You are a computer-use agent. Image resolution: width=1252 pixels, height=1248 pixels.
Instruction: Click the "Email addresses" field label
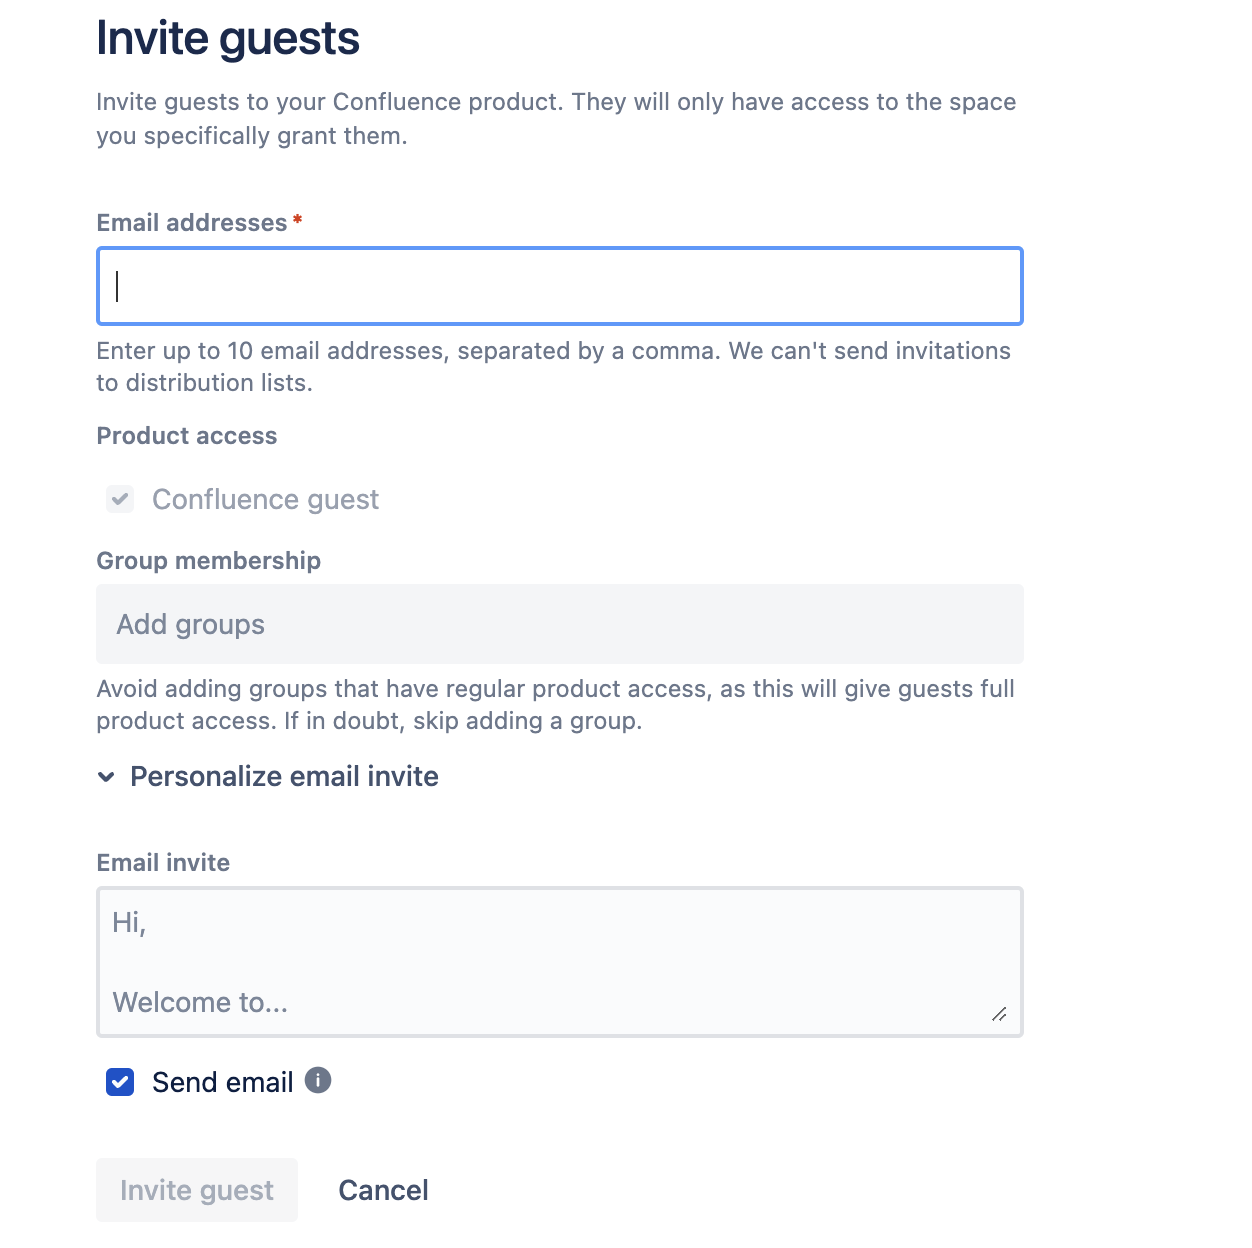[x=191, y=223]
